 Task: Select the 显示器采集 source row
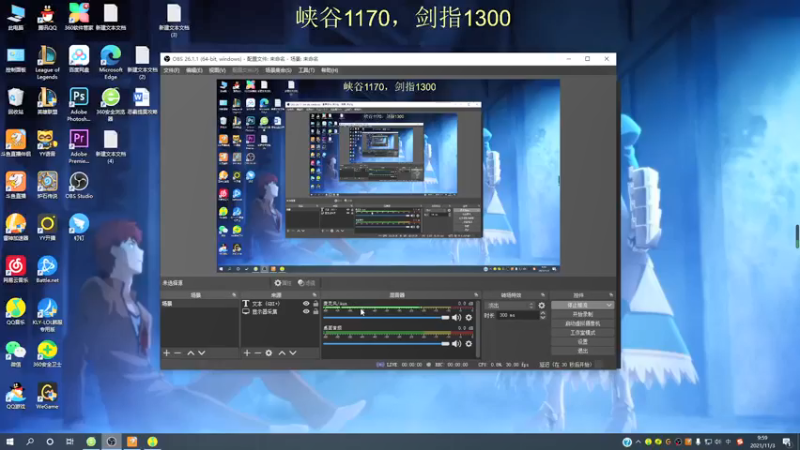tap(280, 311)
